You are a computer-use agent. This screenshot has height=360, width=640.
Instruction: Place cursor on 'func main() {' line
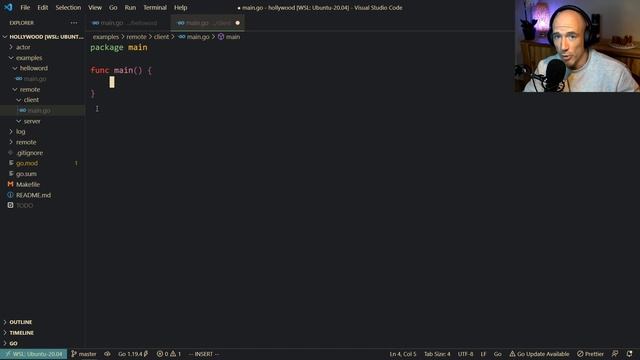(121, 70)
